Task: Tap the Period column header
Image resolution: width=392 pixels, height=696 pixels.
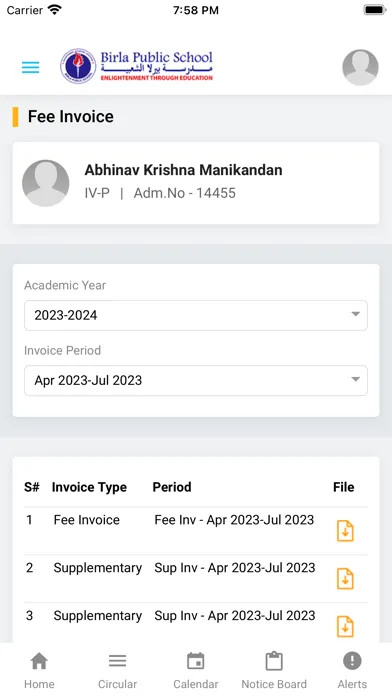Action: [x=172, y=487]
